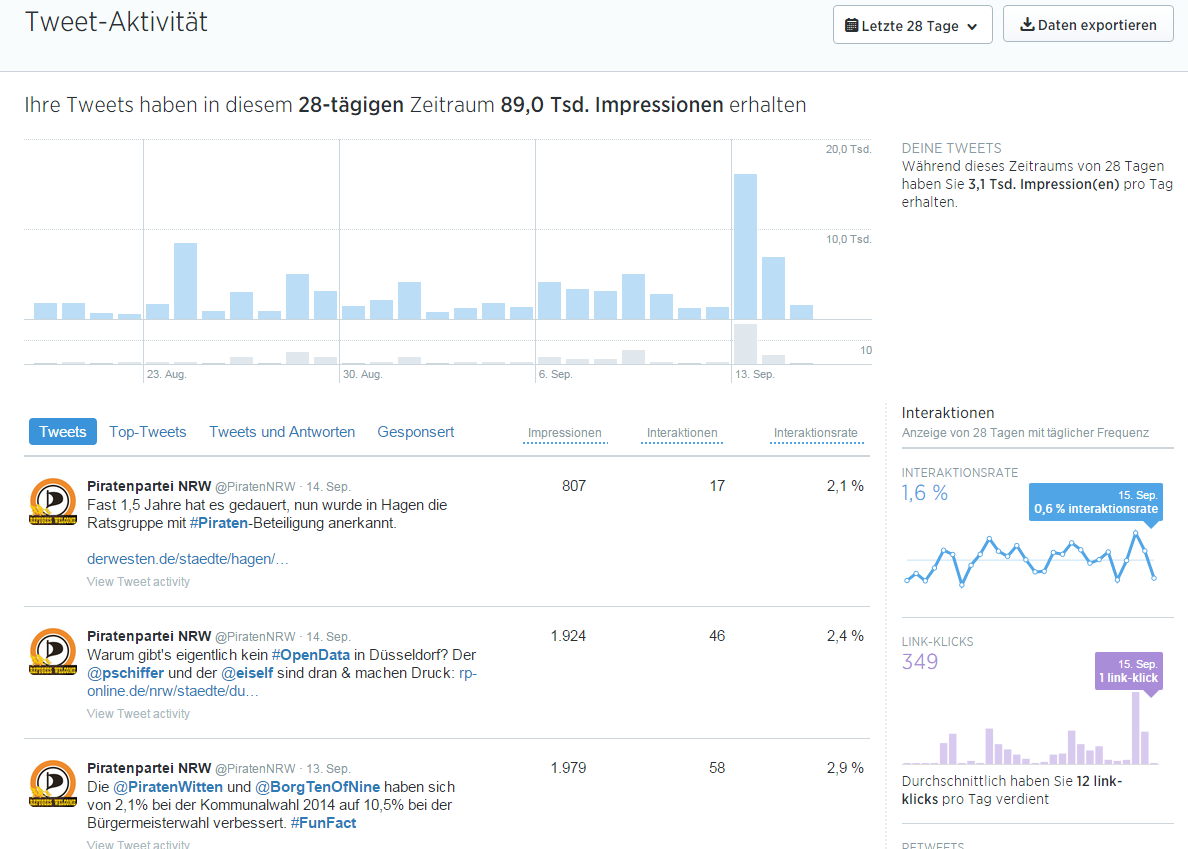Click the tallest impressions bar near 13. Sep.
Image resolution: width=1188 pixels, height=849 pixels.
745,246
